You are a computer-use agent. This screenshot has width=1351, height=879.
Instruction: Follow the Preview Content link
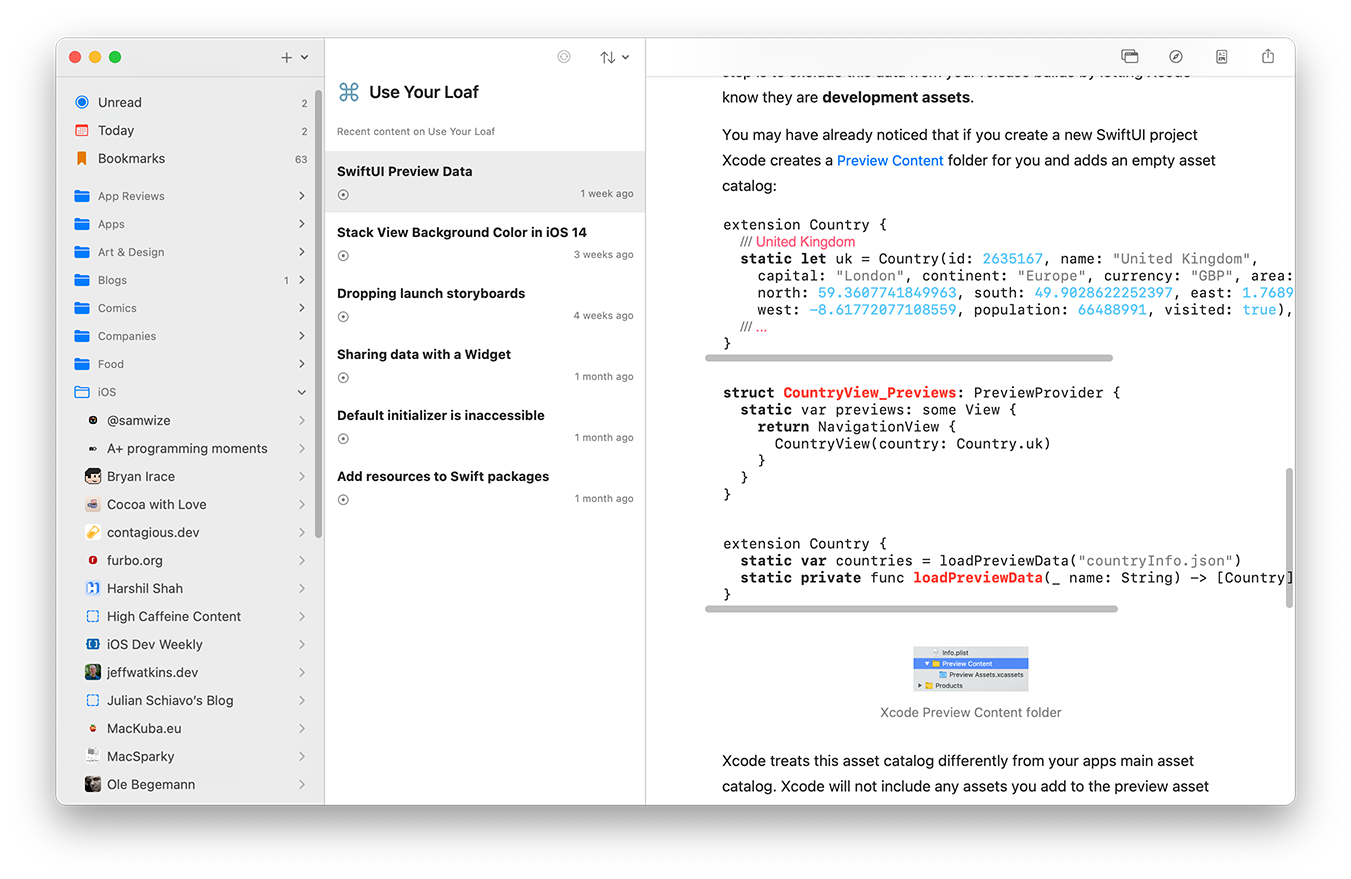pos(890,160)
